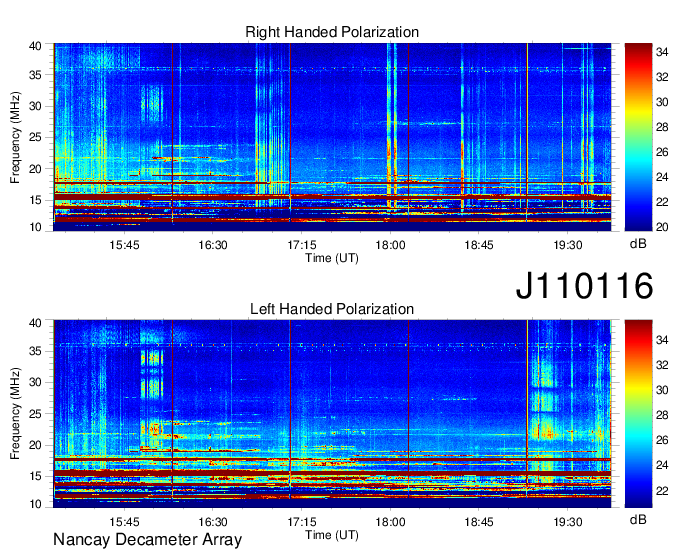Click 25 MHz tick of Right Handed plot

(x=35, y=137)
